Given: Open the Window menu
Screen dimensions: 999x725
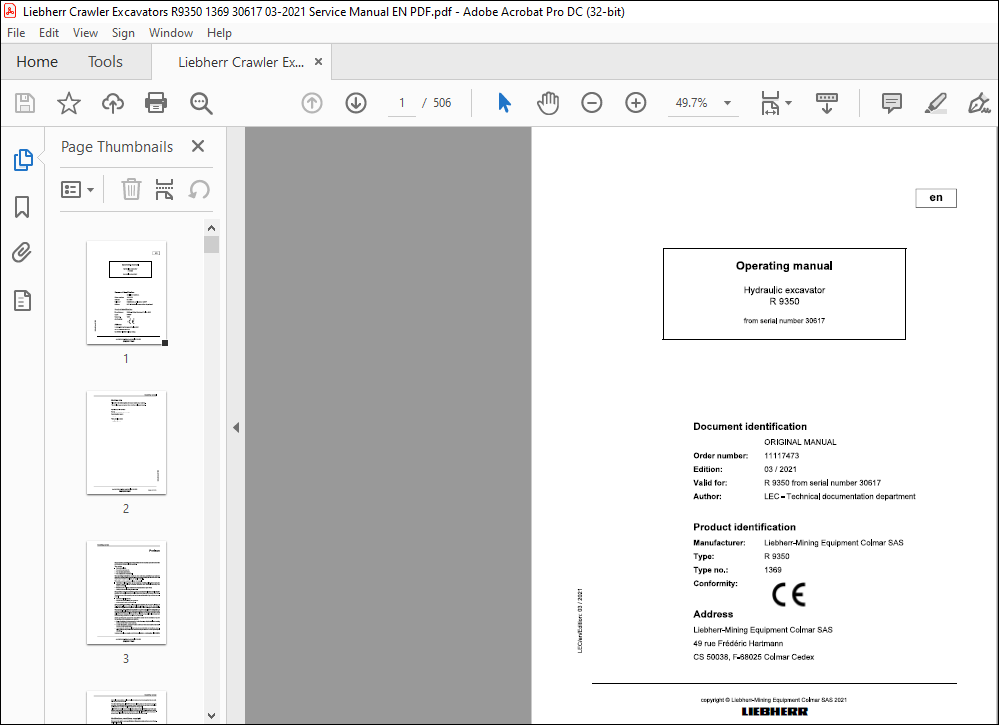Looking at the screenshot, I should point(171,32).
